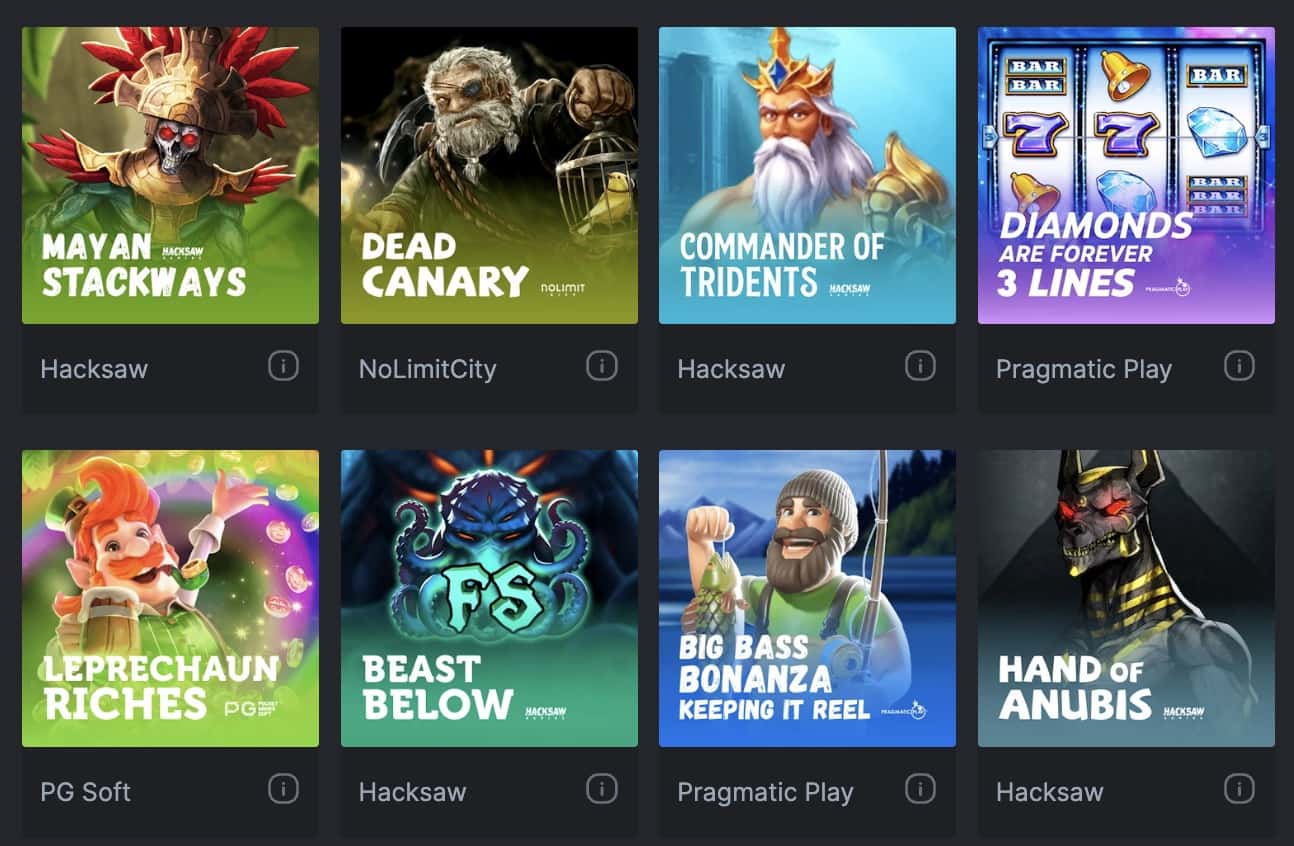
Task: Click the PG Soft provider label
Action: (x=85, y=792)
